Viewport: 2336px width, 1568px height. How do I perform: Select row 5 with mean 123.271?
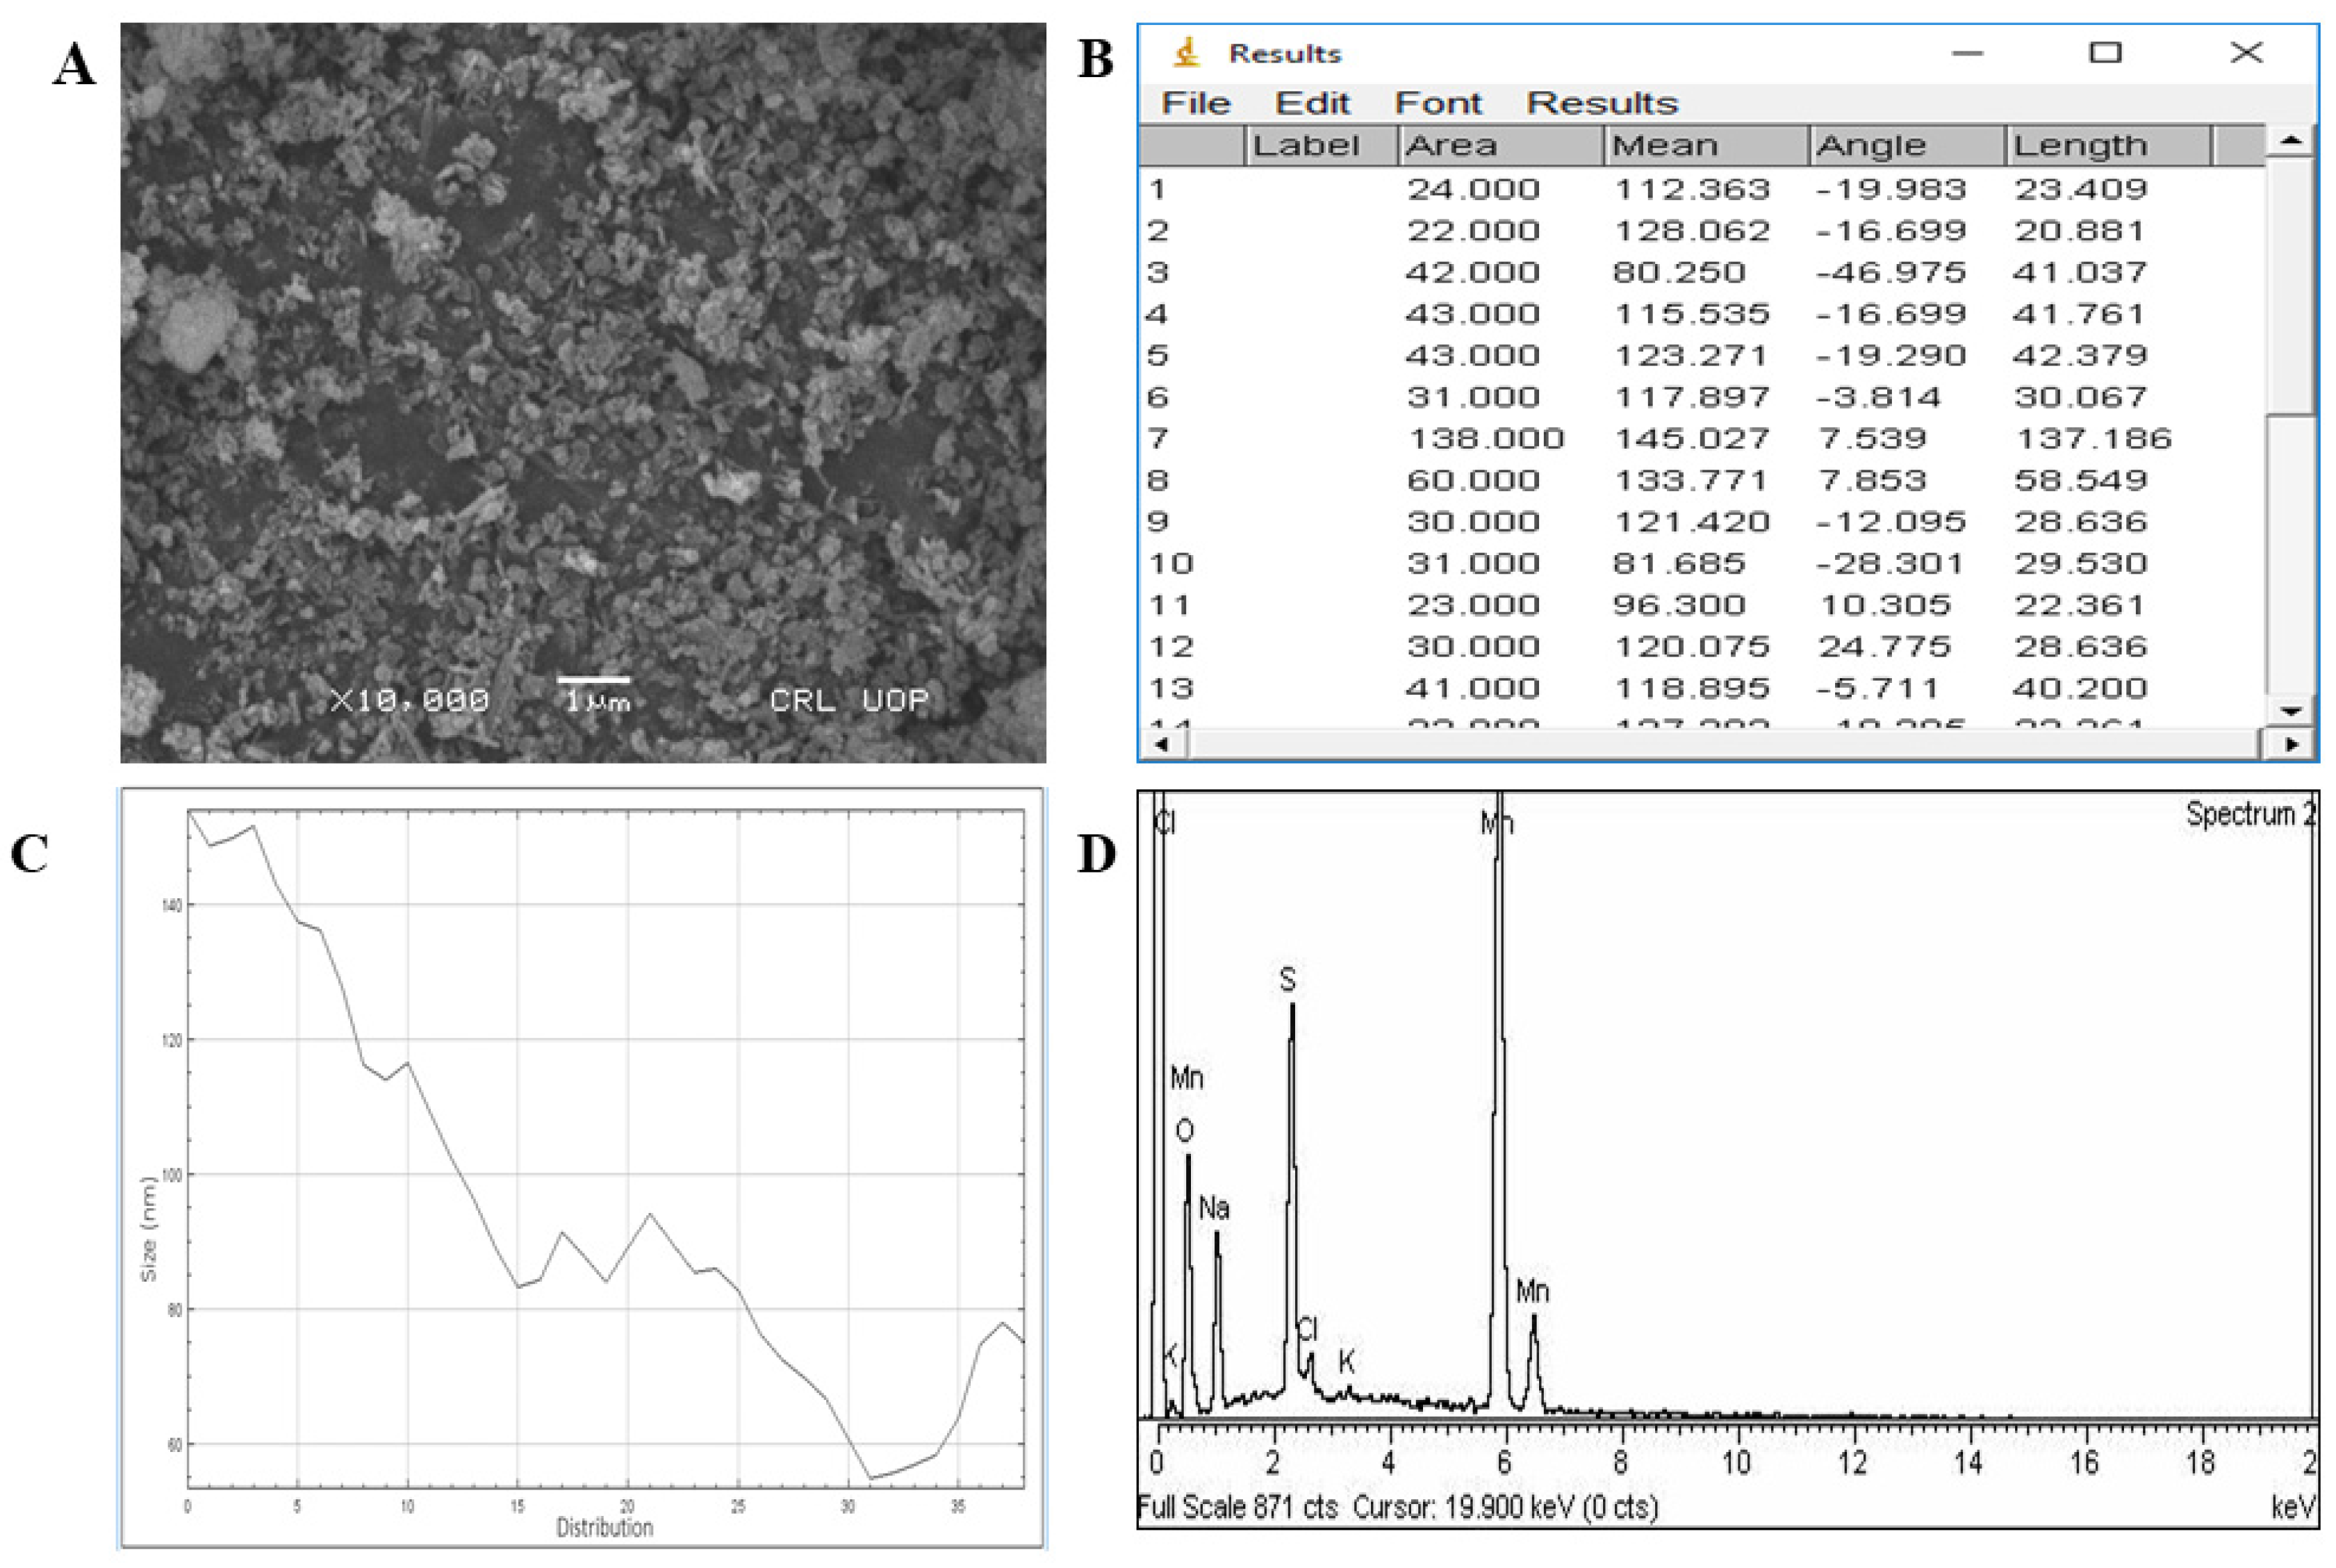coord(1702,355)
